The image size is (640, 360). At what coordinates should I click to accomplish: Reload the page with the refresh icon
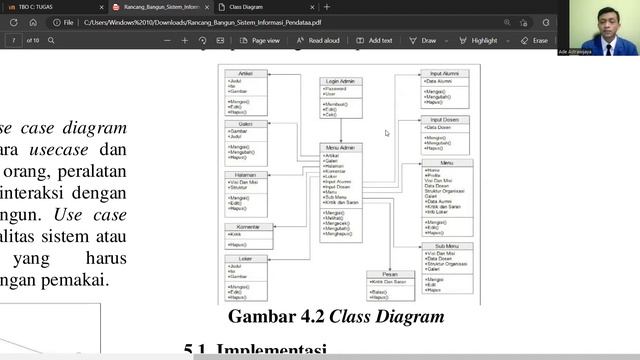tap(13, 22)
